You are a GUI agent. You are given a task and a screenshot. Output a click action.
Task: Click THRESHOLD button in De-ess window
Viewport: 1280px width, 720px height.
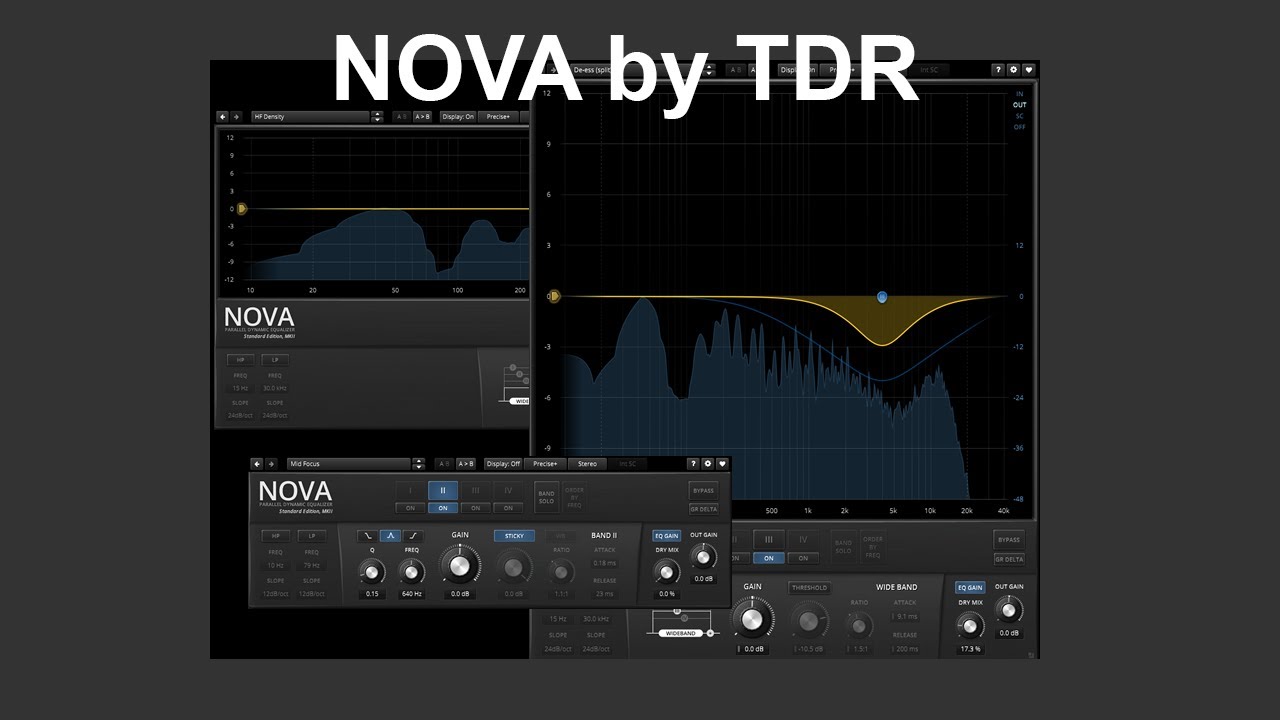pyautogui.click(x=809, y=588)
